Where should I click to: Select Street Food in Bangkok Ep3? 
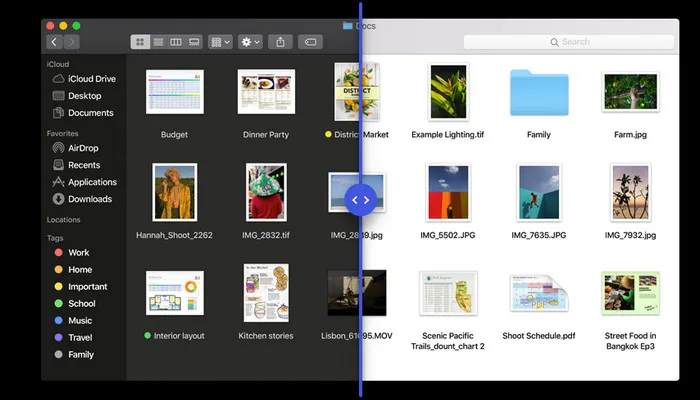pos(630,293)
